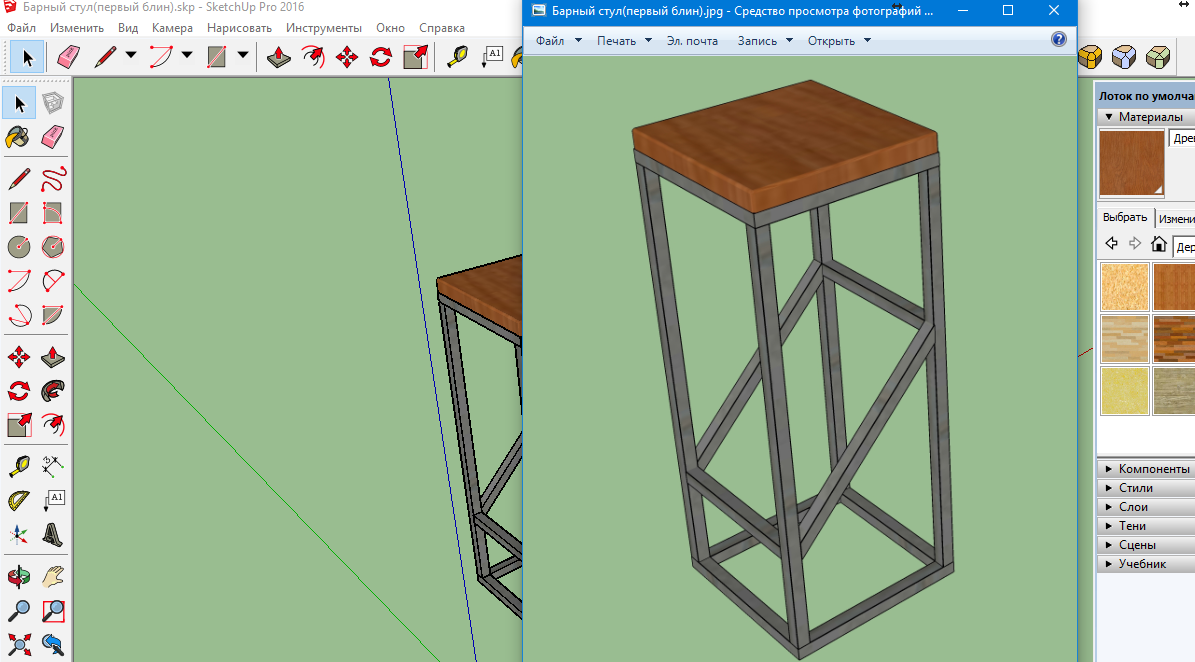Click the Zoom Extents tool
This screenshot has width=1195, height=662.
click(x=19, y=643)
